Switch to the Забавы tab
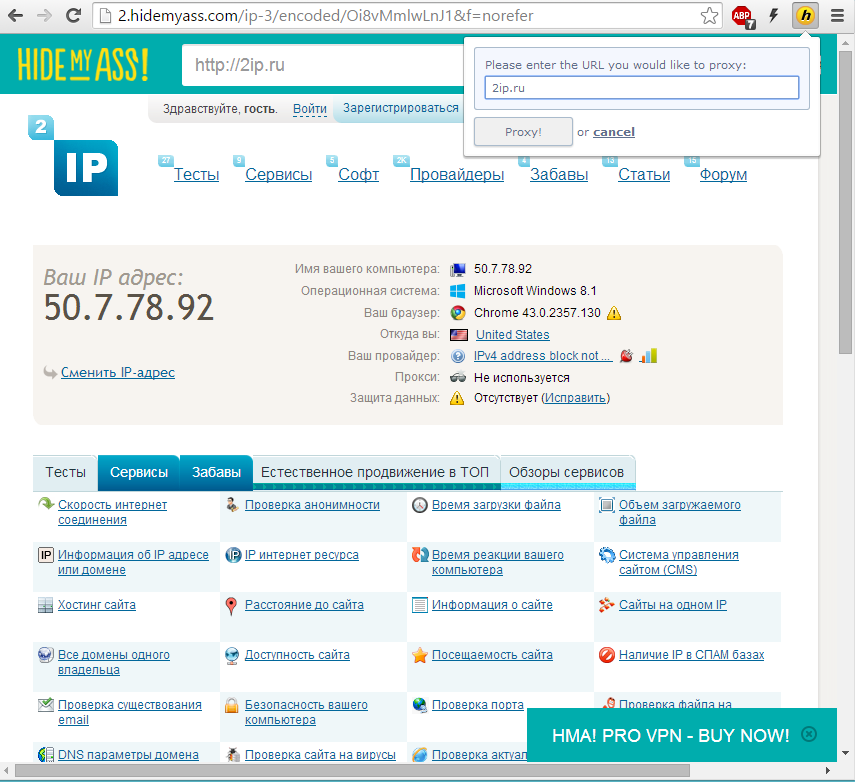Screen dimensions: 855x782 [x=216, y=472]
